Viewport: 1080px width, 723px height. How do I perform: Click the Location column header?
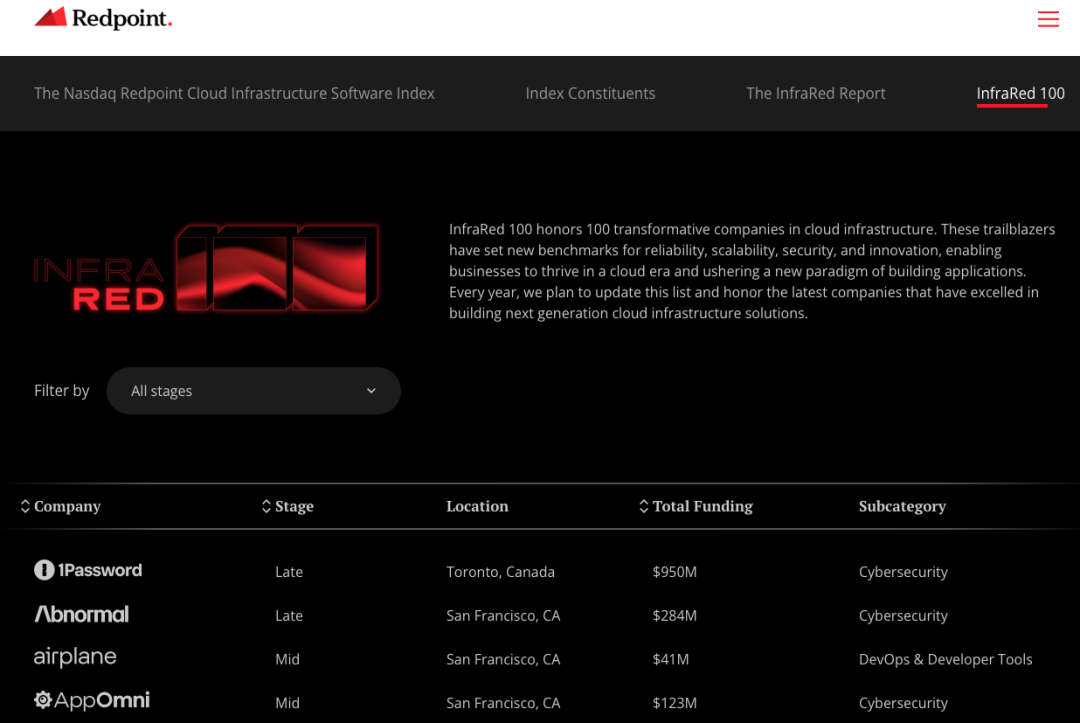[x=477, y=506]
